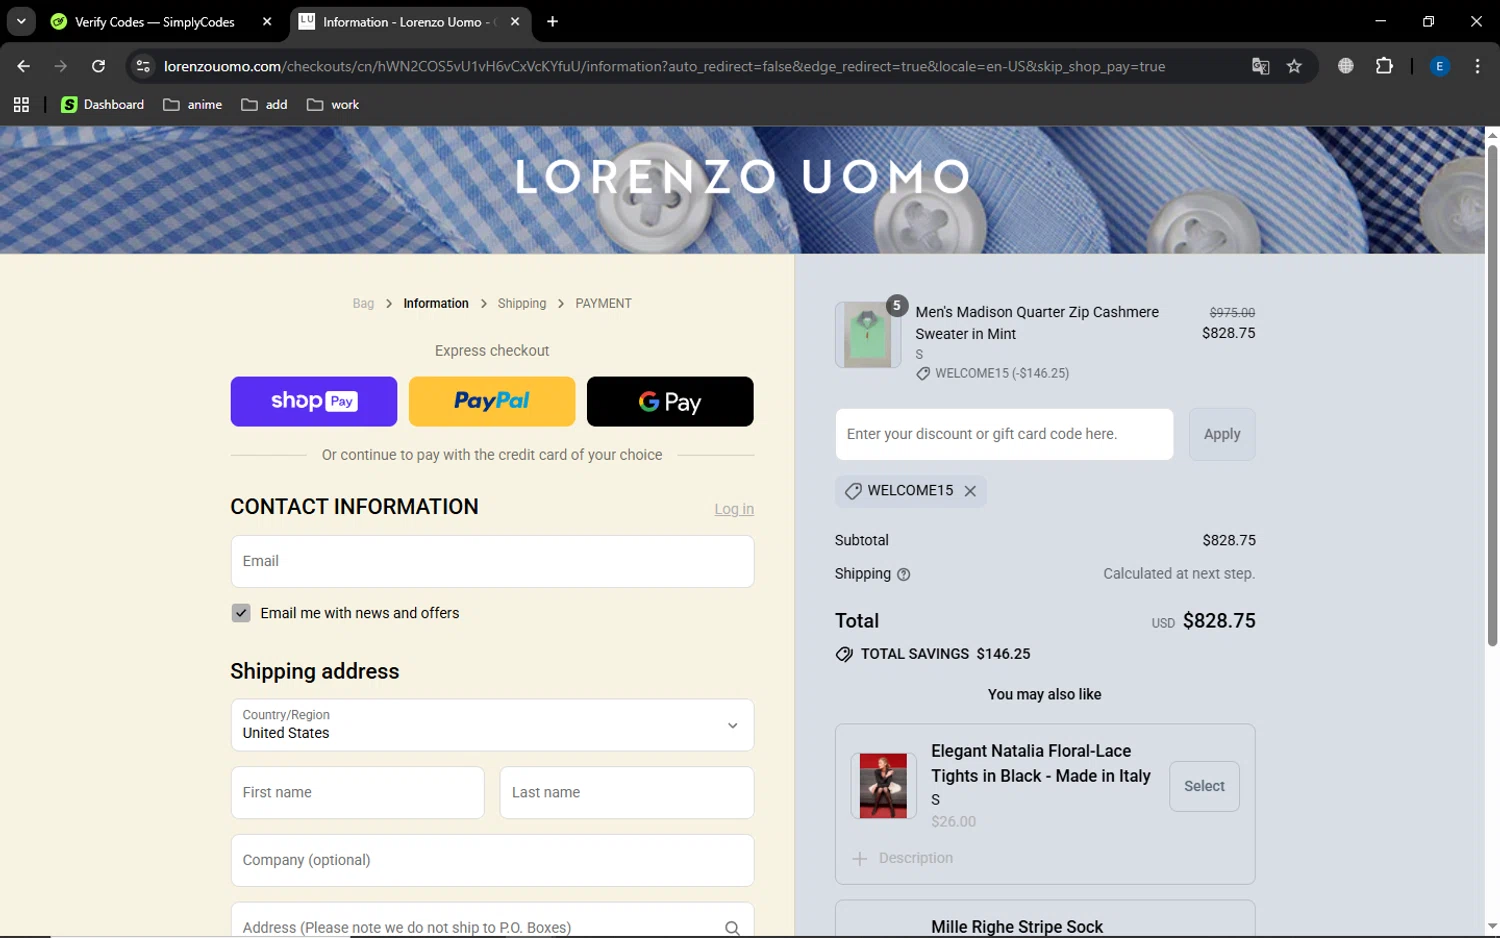Go to Bag breadcrumb
The height and width of the screenshot is (938, 1500).
click(363, 303)
